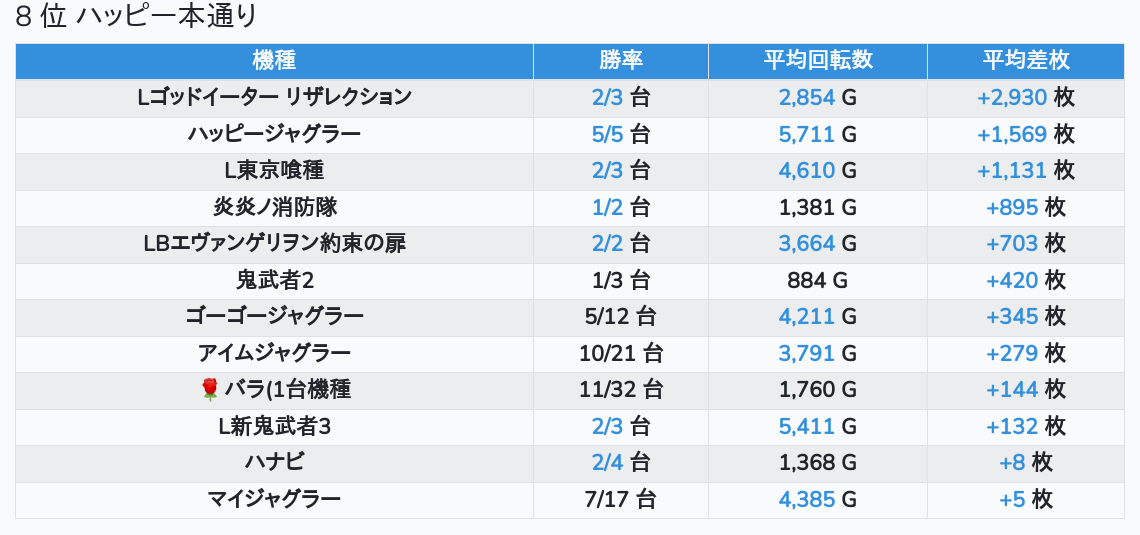This screenshot has height=535, width=1140.
Task: Click the 平均差枚 column header
Action: click(1025, 60)
